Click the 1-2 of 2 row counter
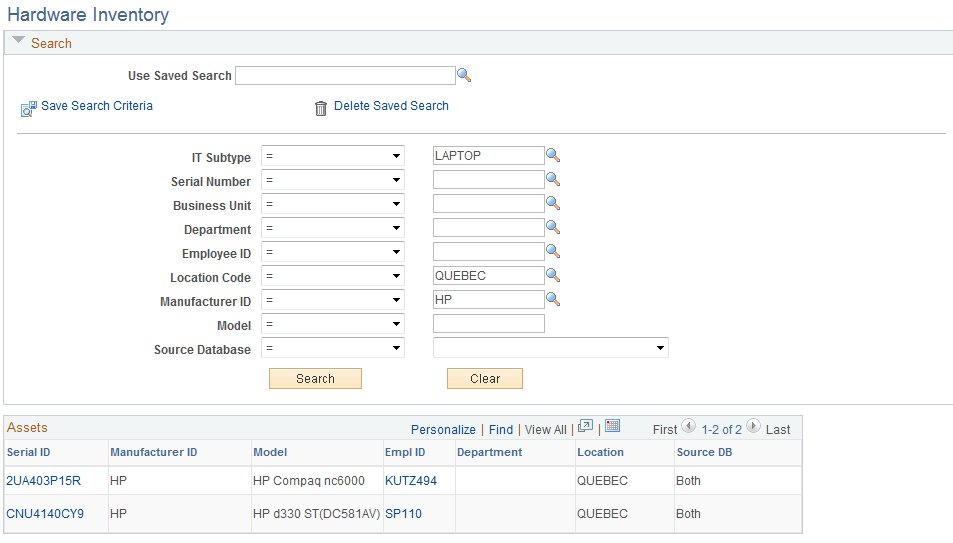 [721, 429]
